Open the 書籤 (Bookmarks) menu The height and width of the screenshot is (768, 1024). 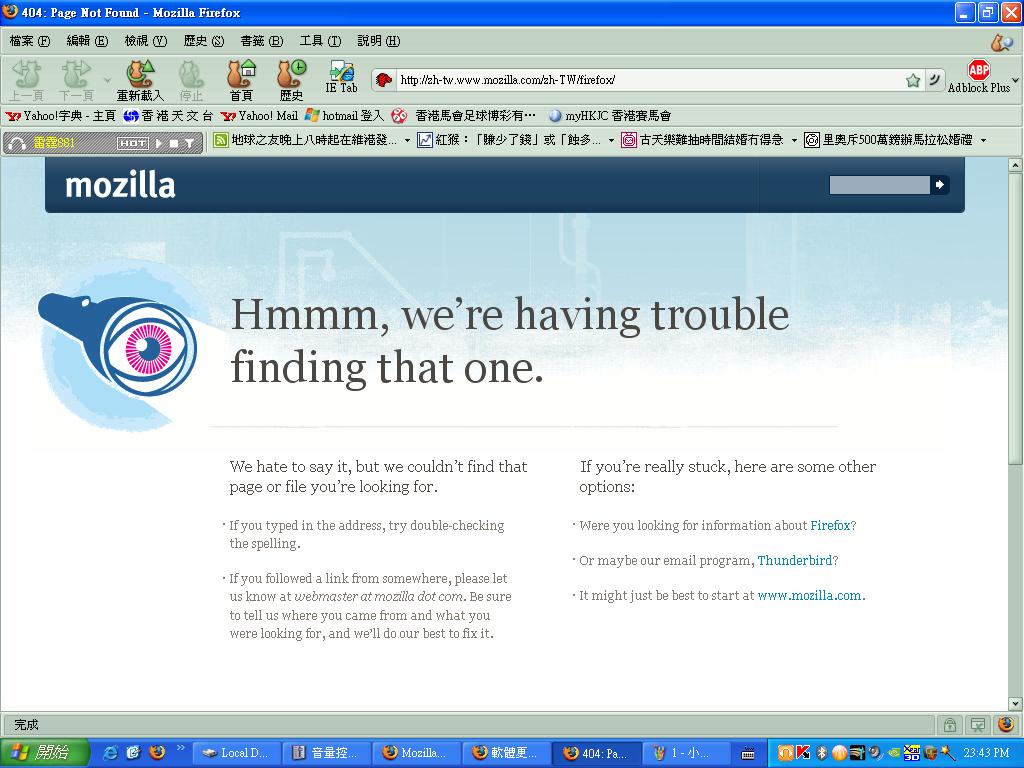pyautogui.click(x=262, y=41)
